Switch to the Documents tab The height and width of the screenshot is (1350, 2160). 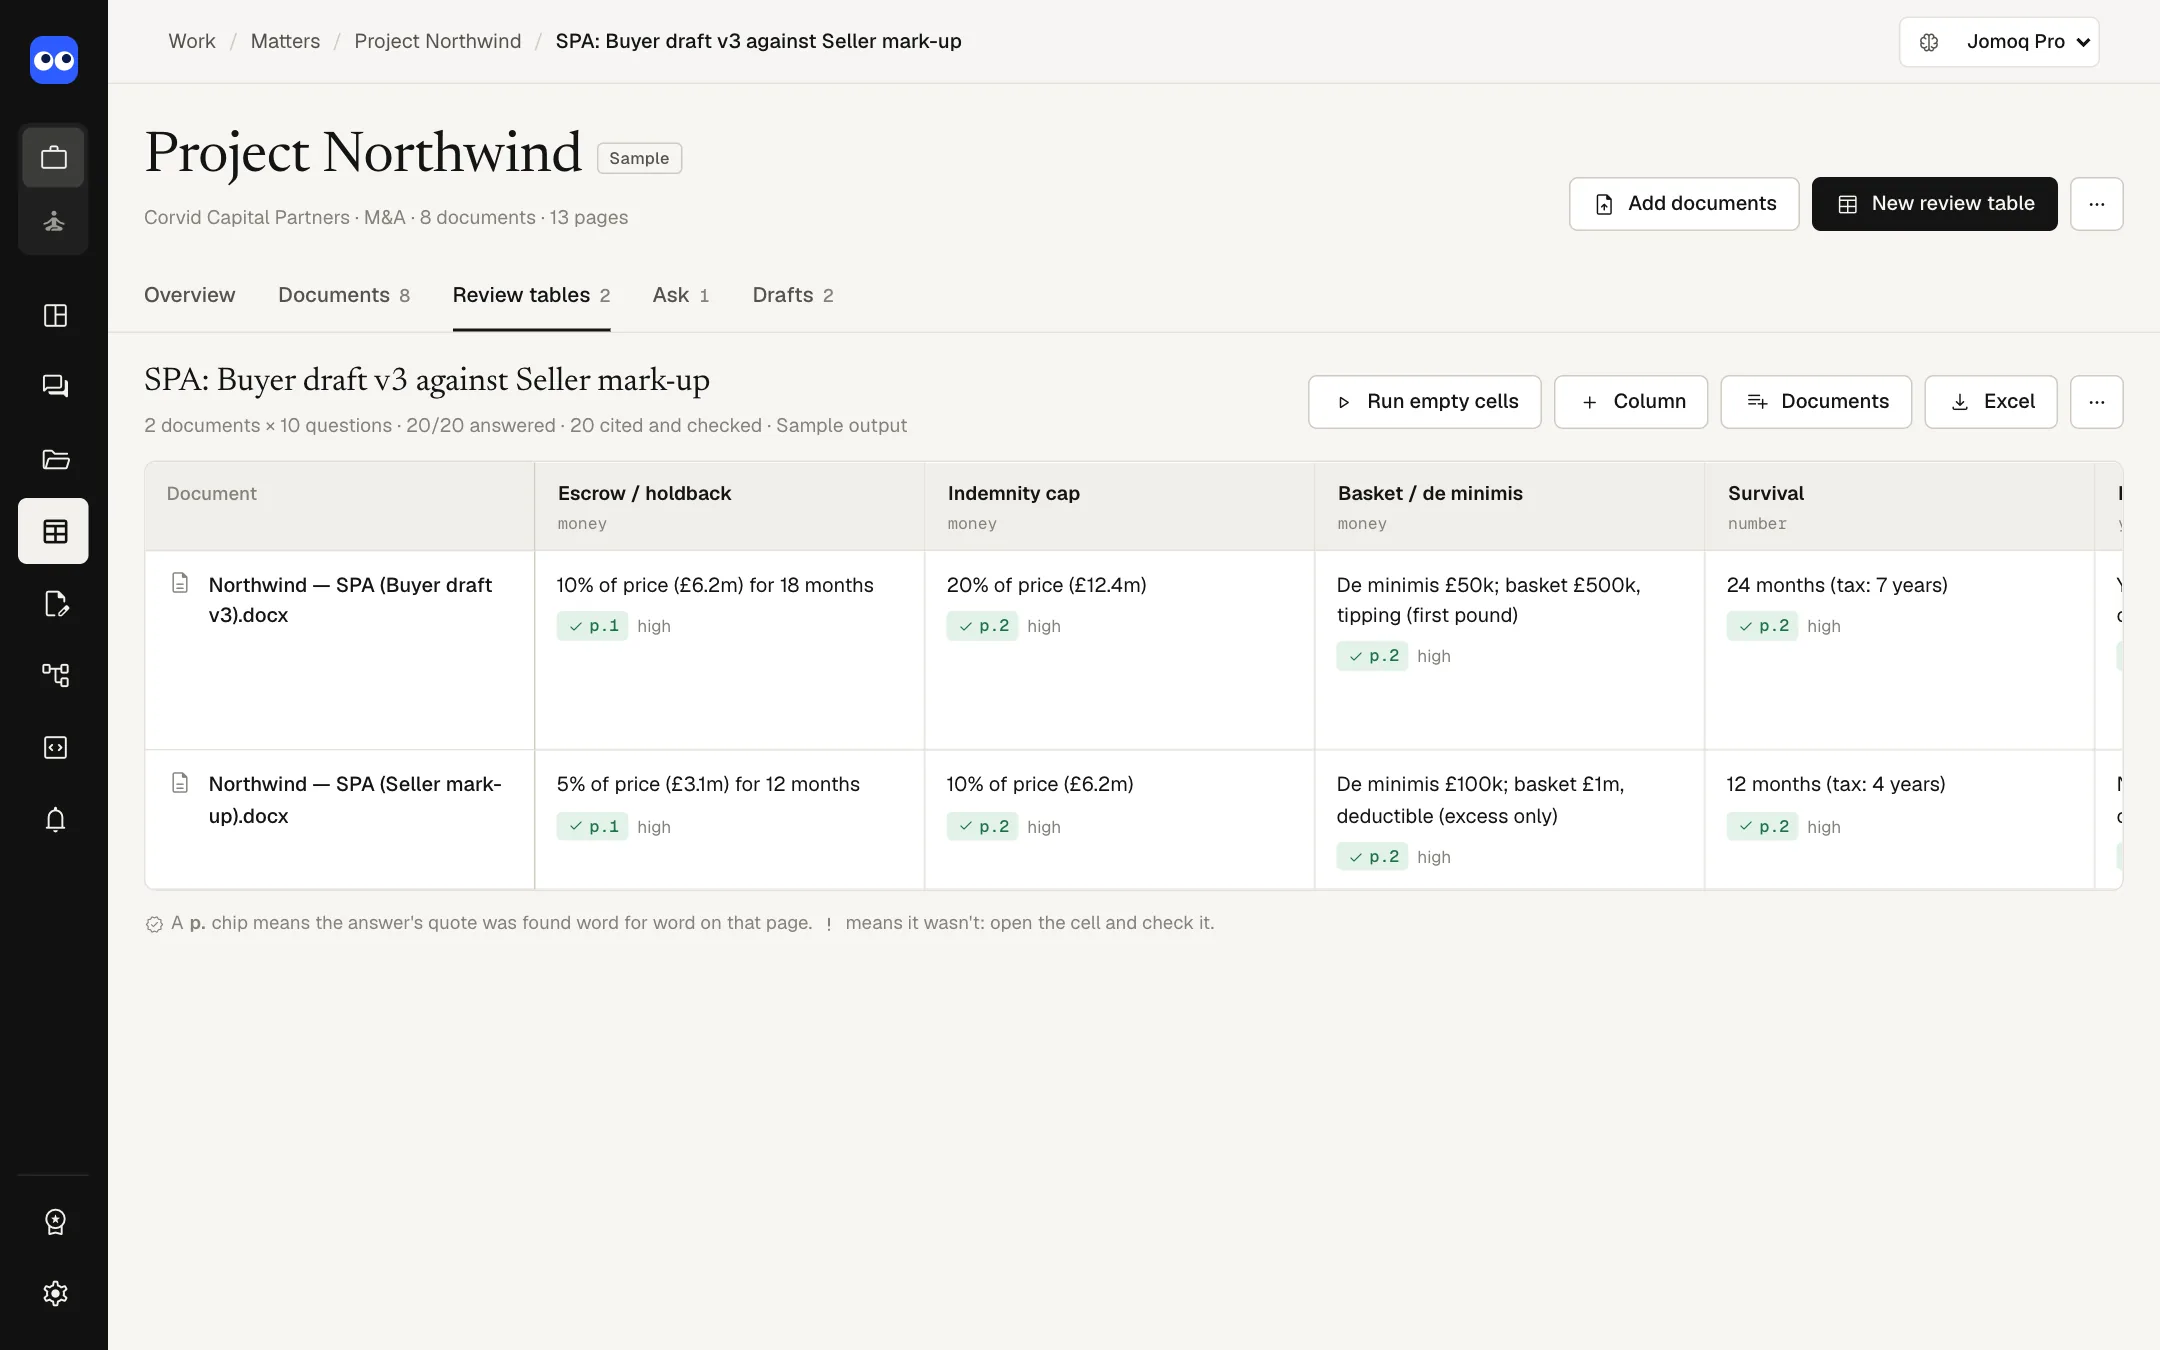[x=344, y=295]
